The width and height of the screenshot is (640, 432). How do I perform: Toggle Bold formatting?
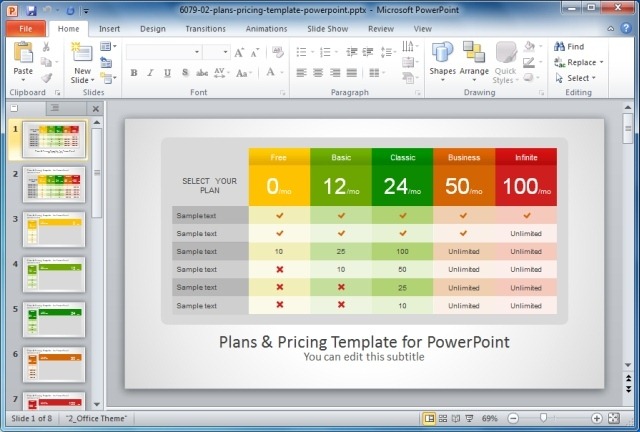[133, 73]
